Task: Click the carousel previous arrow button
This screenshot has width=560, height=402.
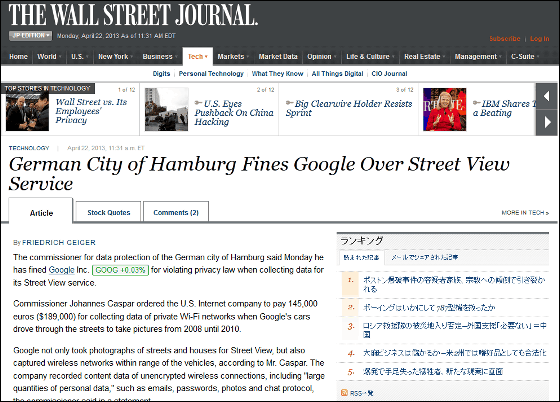Action: (x=546, y=96)
